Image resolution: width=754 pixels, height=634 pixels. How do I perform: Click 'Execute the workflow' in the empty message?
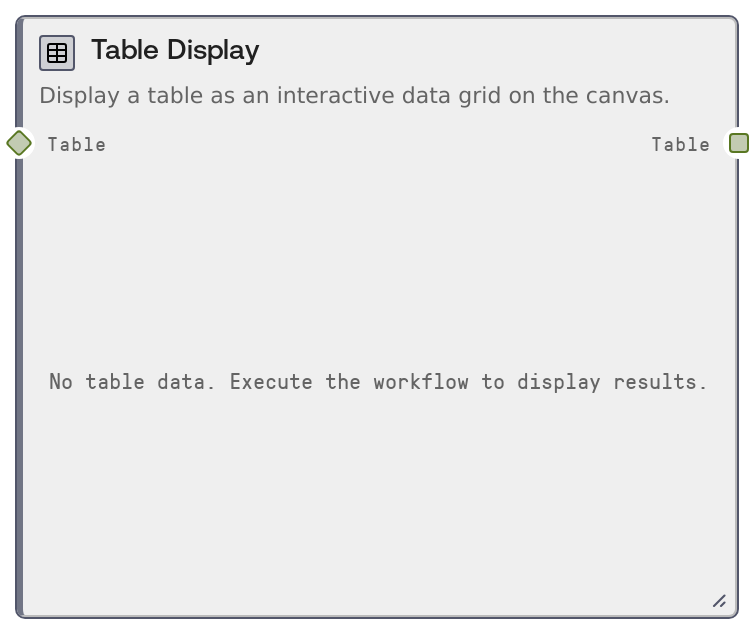tap(349, 382)
